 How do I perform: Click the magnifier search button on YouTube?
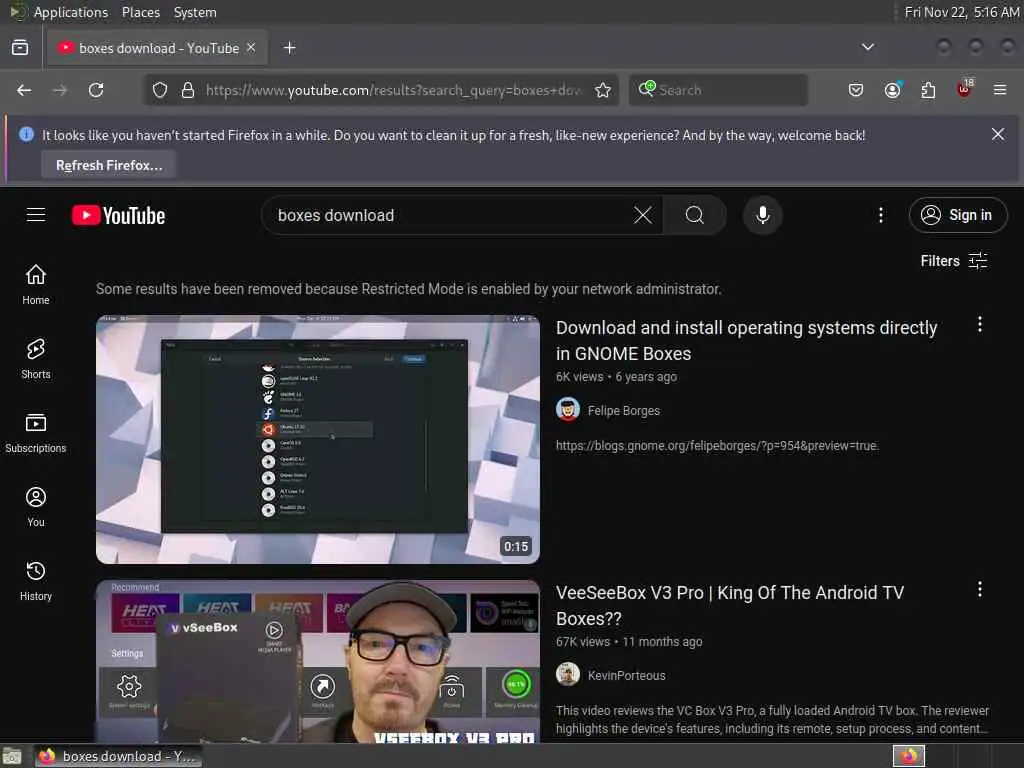695,215
